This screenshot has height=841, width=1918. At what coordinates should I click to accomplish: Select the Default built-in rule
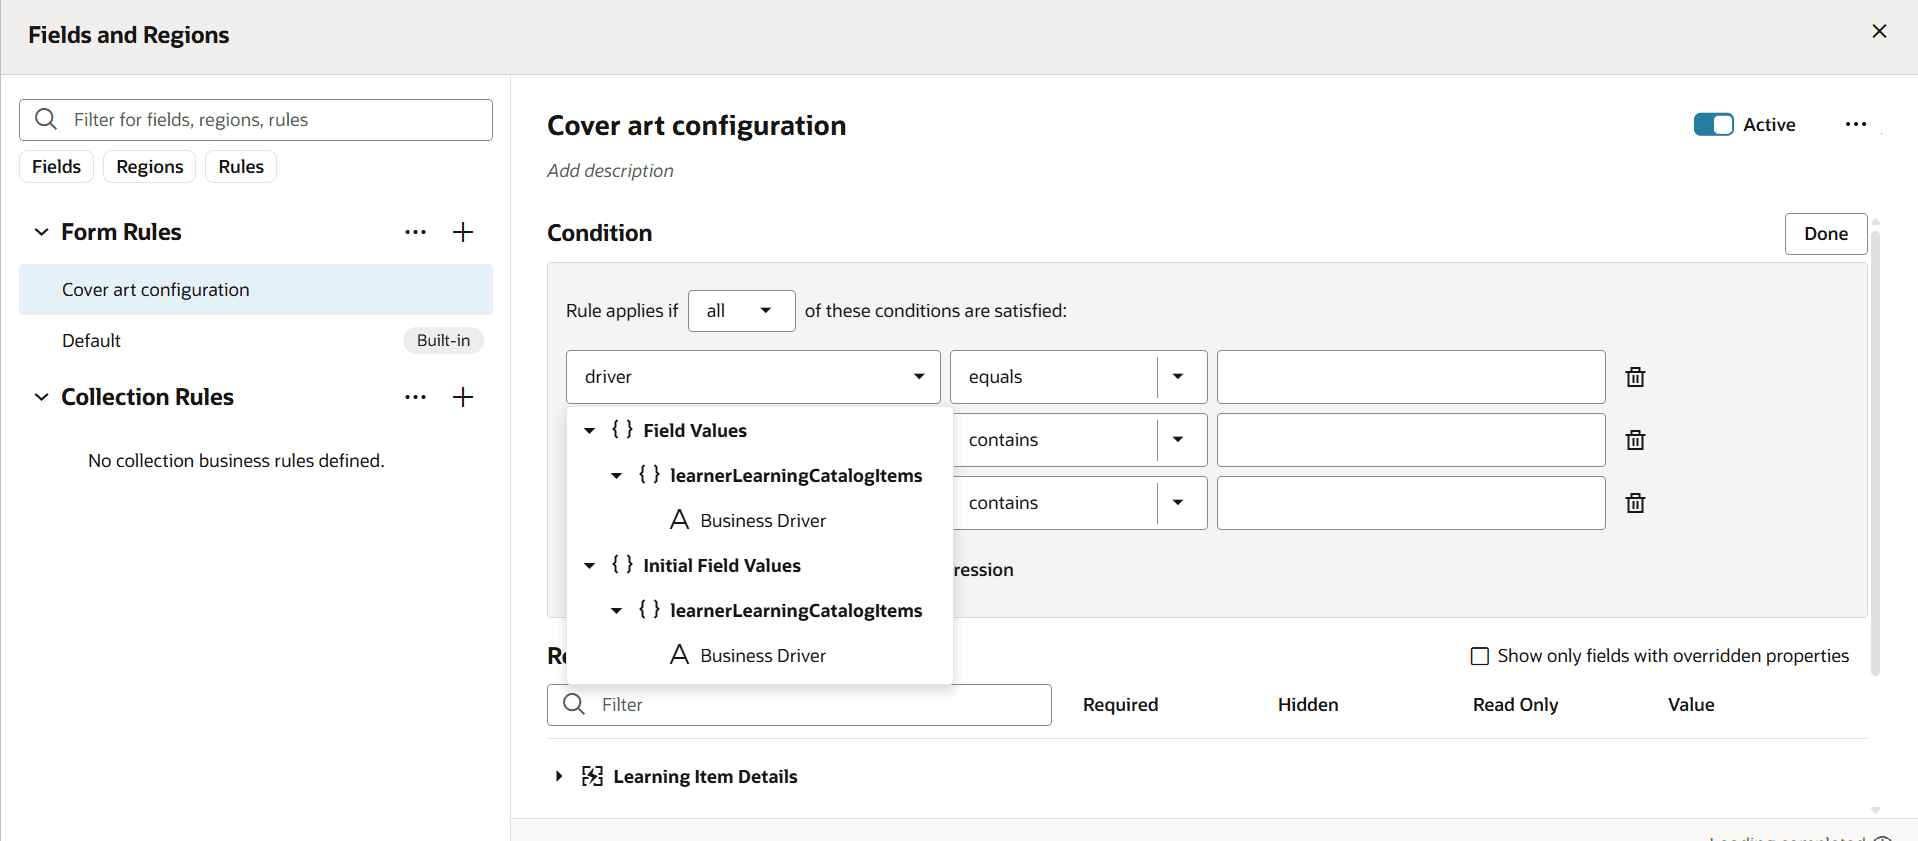pos(92,341)
